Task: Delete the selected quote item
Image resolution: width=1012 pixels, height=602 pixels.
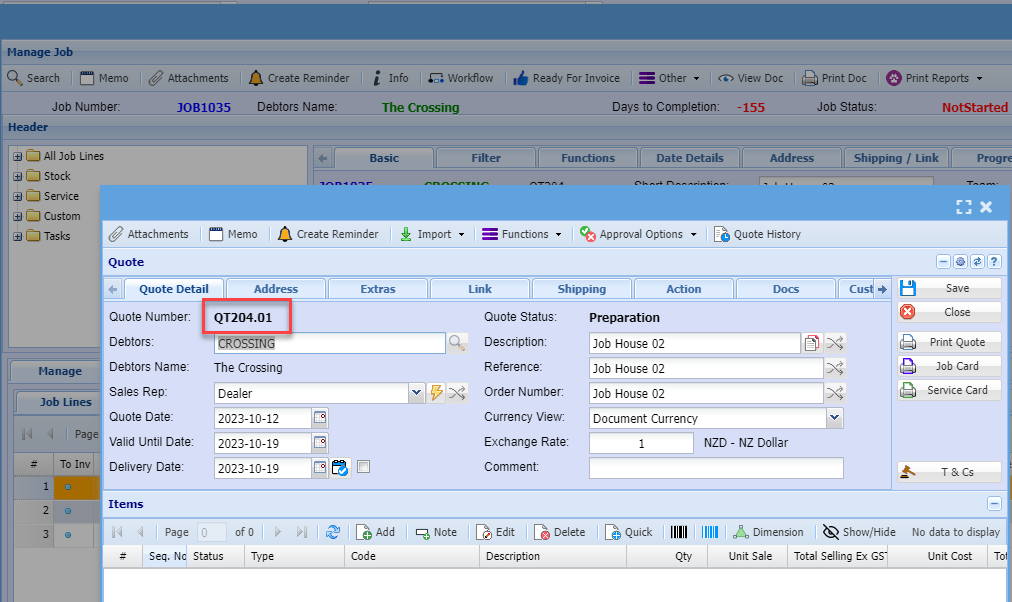Action: tap(559, 532)
